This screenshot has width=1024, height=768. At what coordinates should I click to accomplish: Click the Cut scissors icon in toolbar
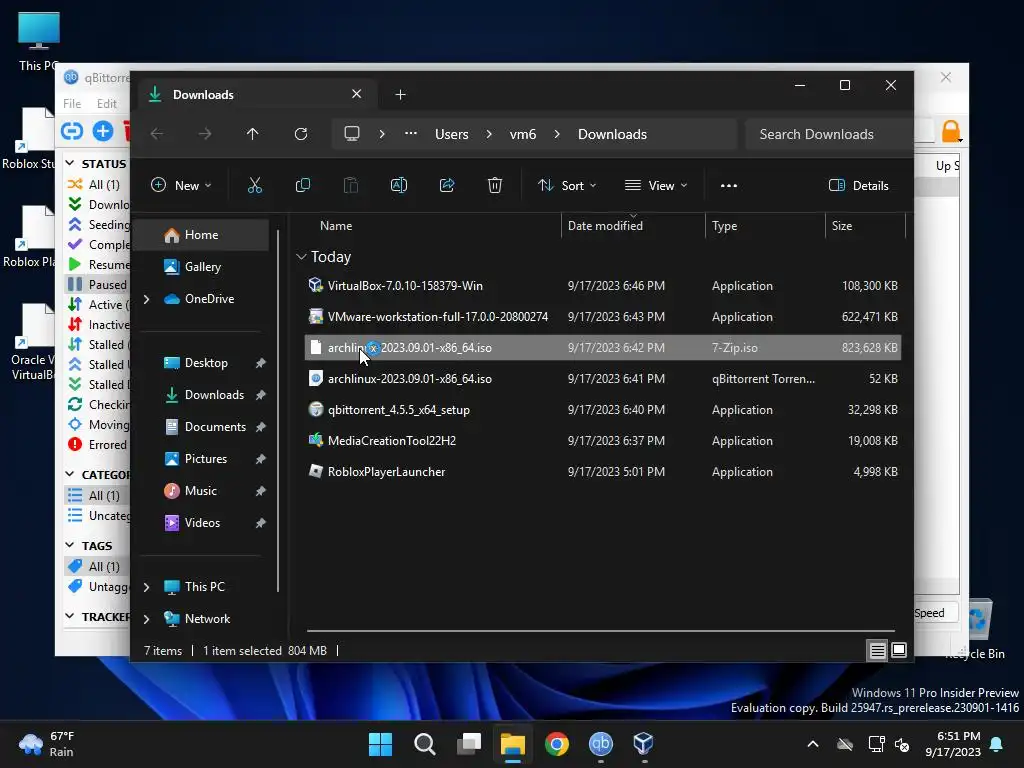tap(255, 185)
